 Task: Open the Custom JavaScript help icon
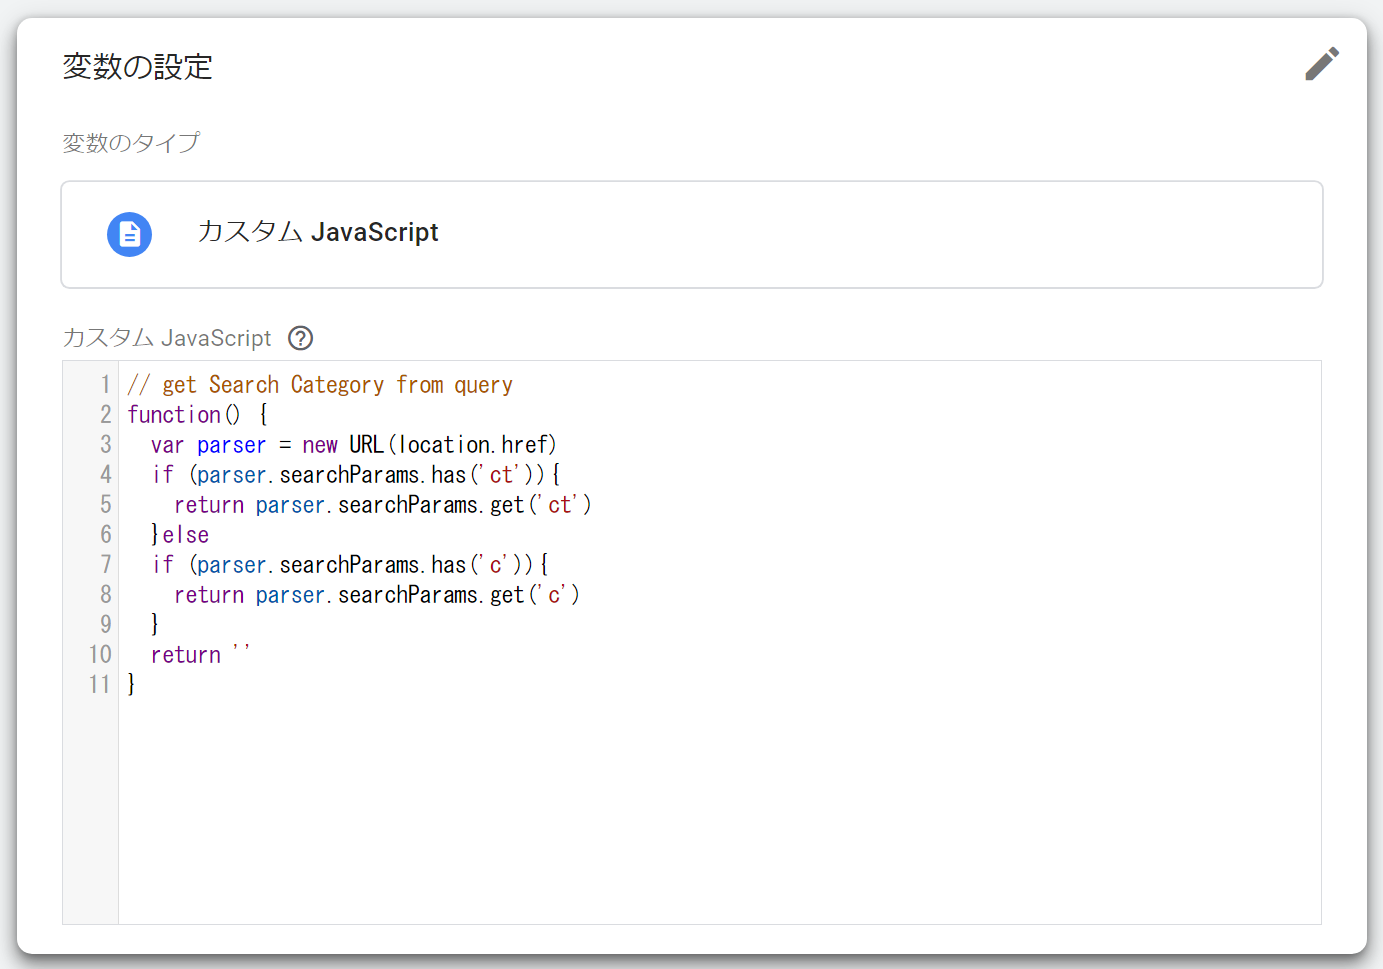point(300,338)
